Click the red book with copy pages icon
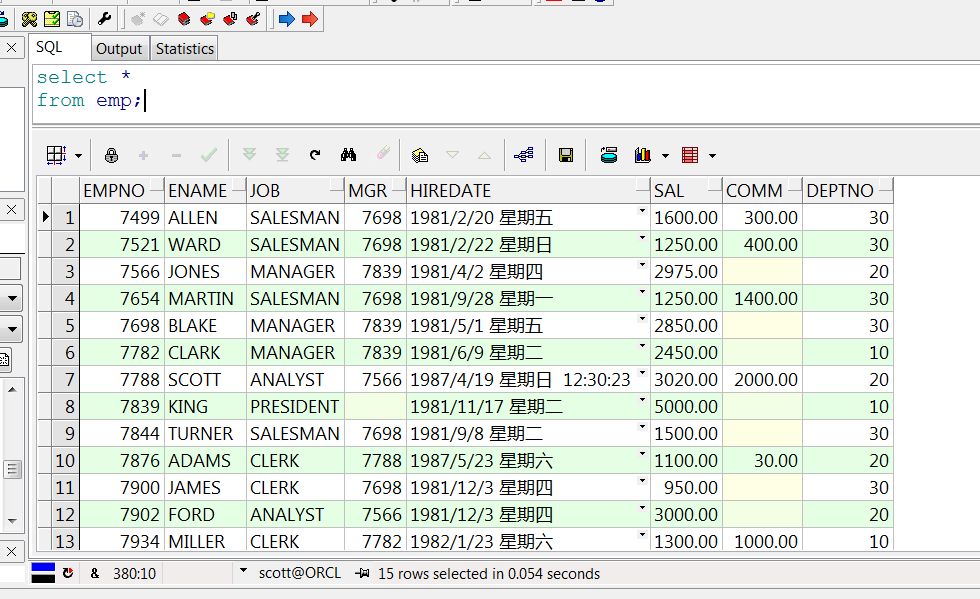 coord(230,19)
